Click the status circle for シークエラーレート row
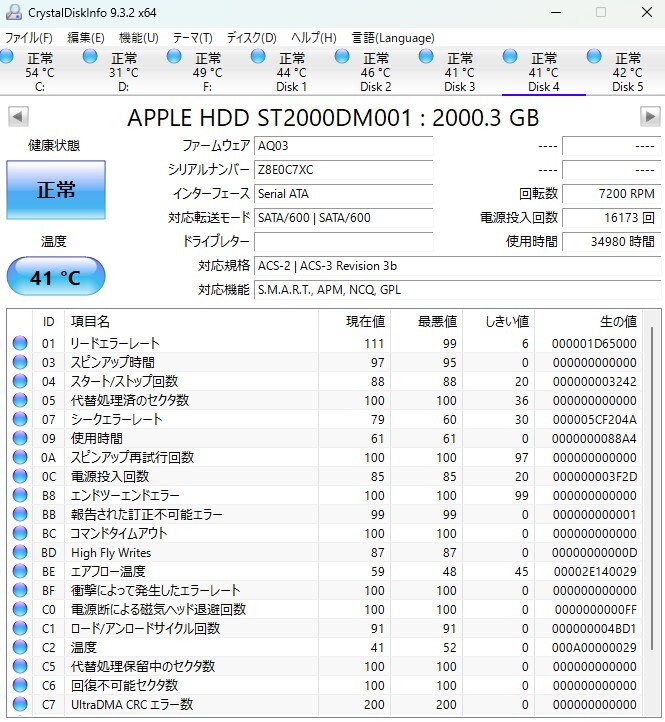This screenshot has width=665, height=722. [x=20, y=419]
